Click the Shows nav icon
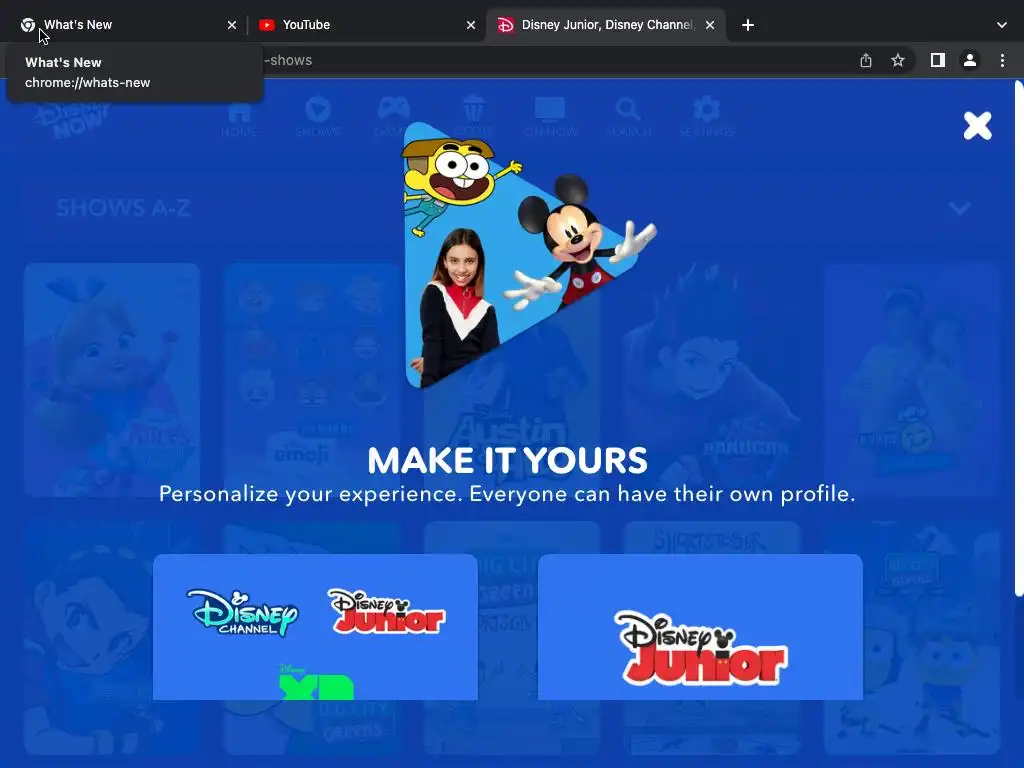Screen dimensions: 1024x768 (318, 117)
